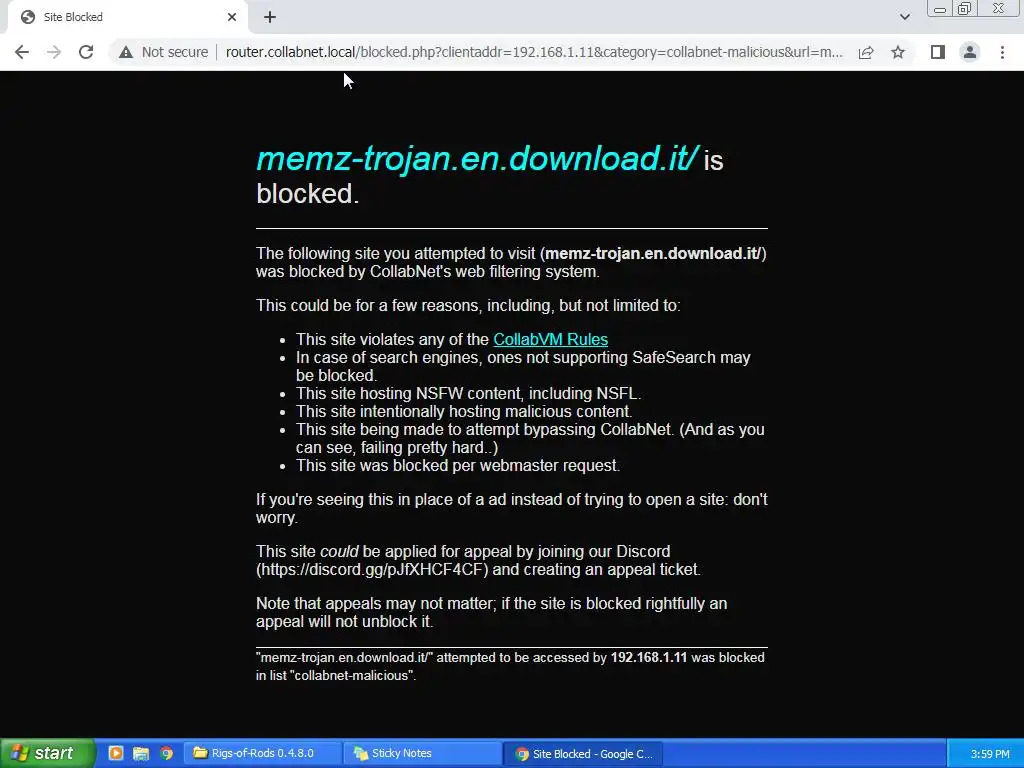Switch to Rigs-of-Rods 0.4.8.0 taskbar window
The height and width of the screenshot is (768, 1024).
click(262, 753)
